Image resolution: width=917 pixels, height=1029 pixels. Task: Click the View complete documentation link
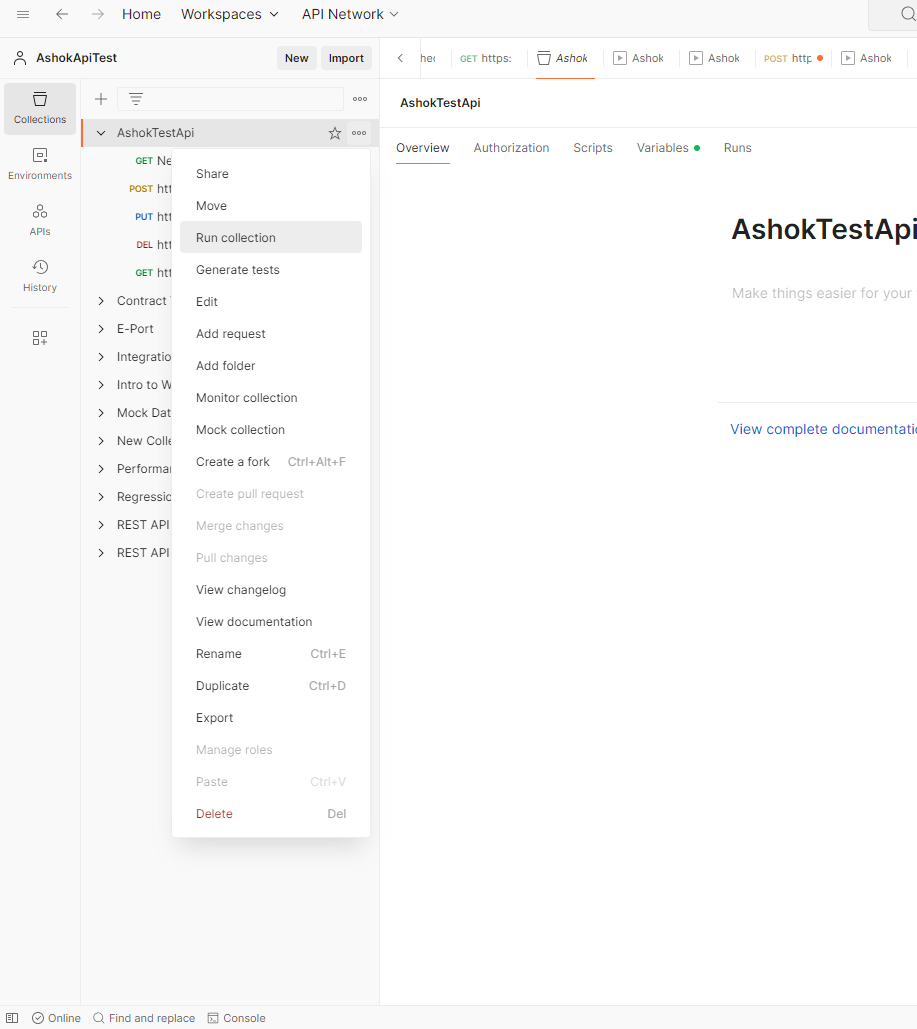pyautogui.click(x=823, y=429)
